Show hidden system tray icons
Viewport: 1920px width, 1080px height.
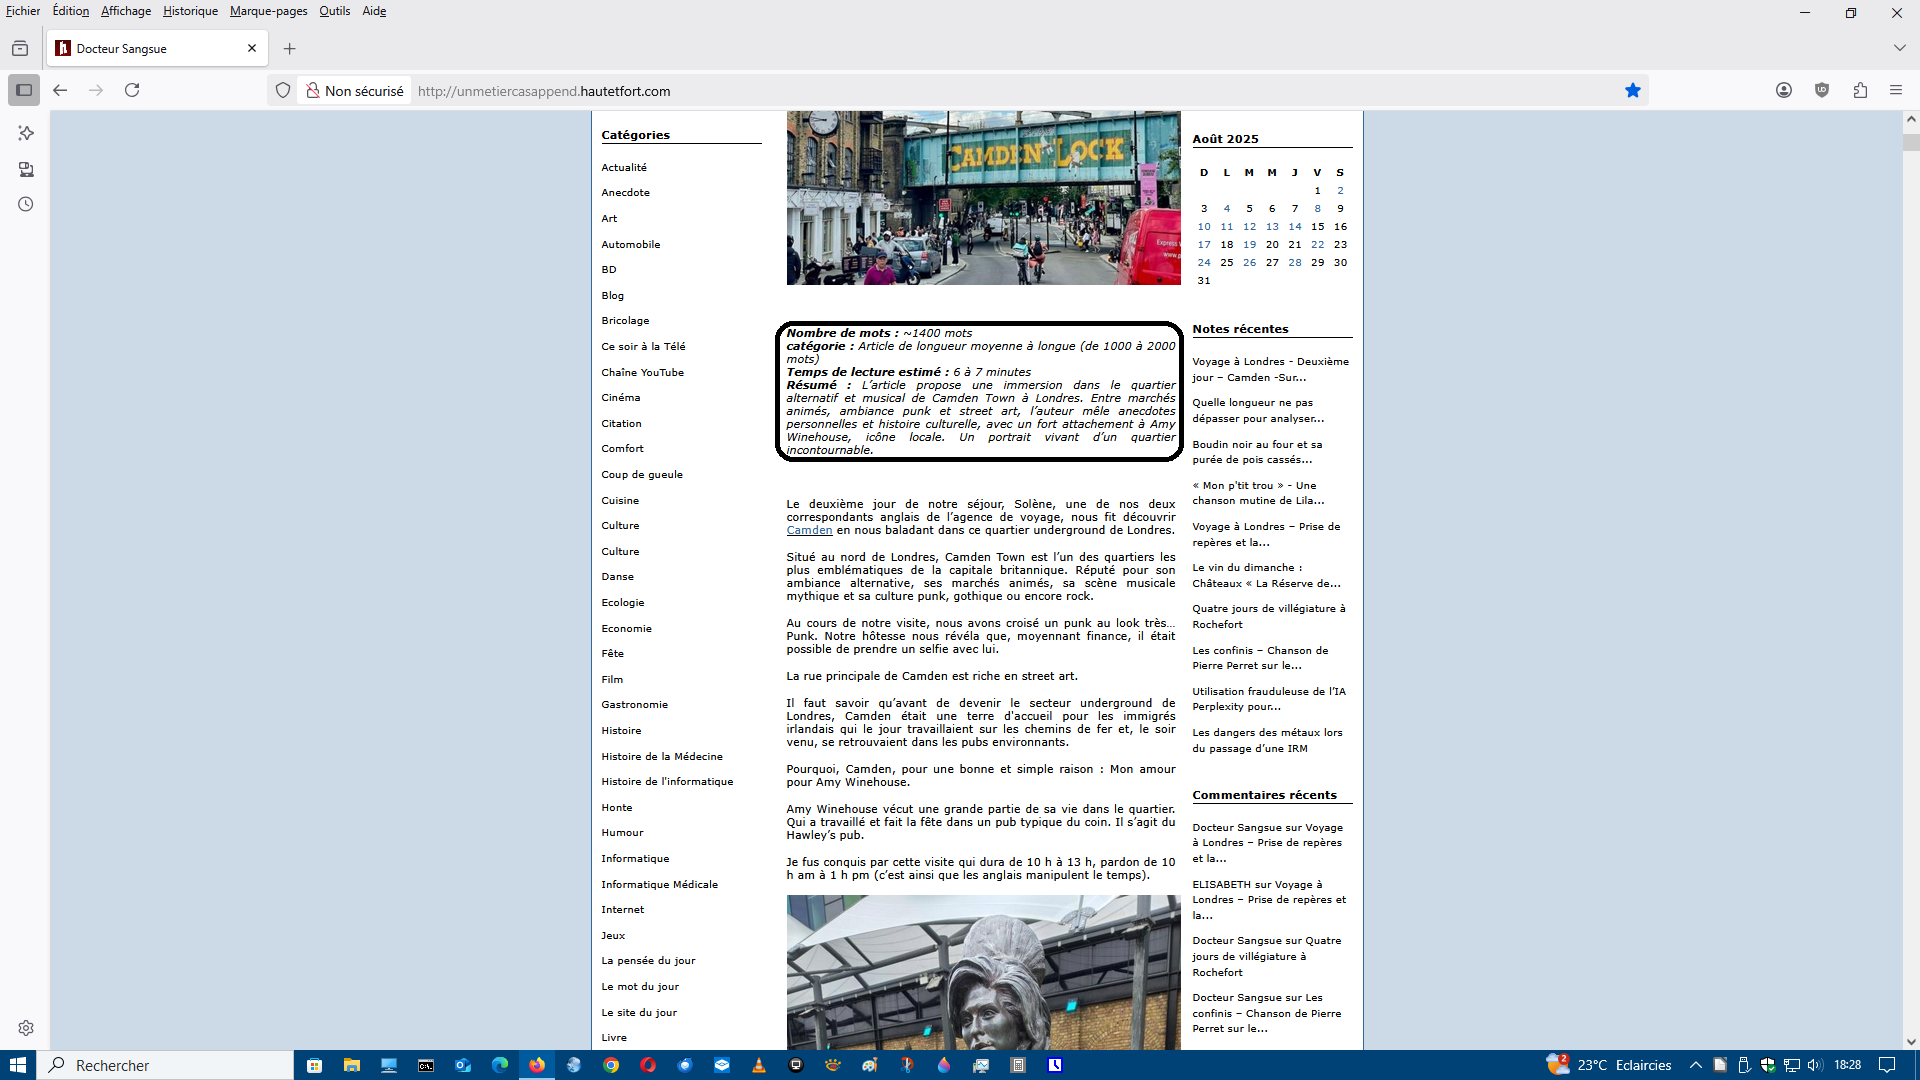(x=1696, y=1065)
